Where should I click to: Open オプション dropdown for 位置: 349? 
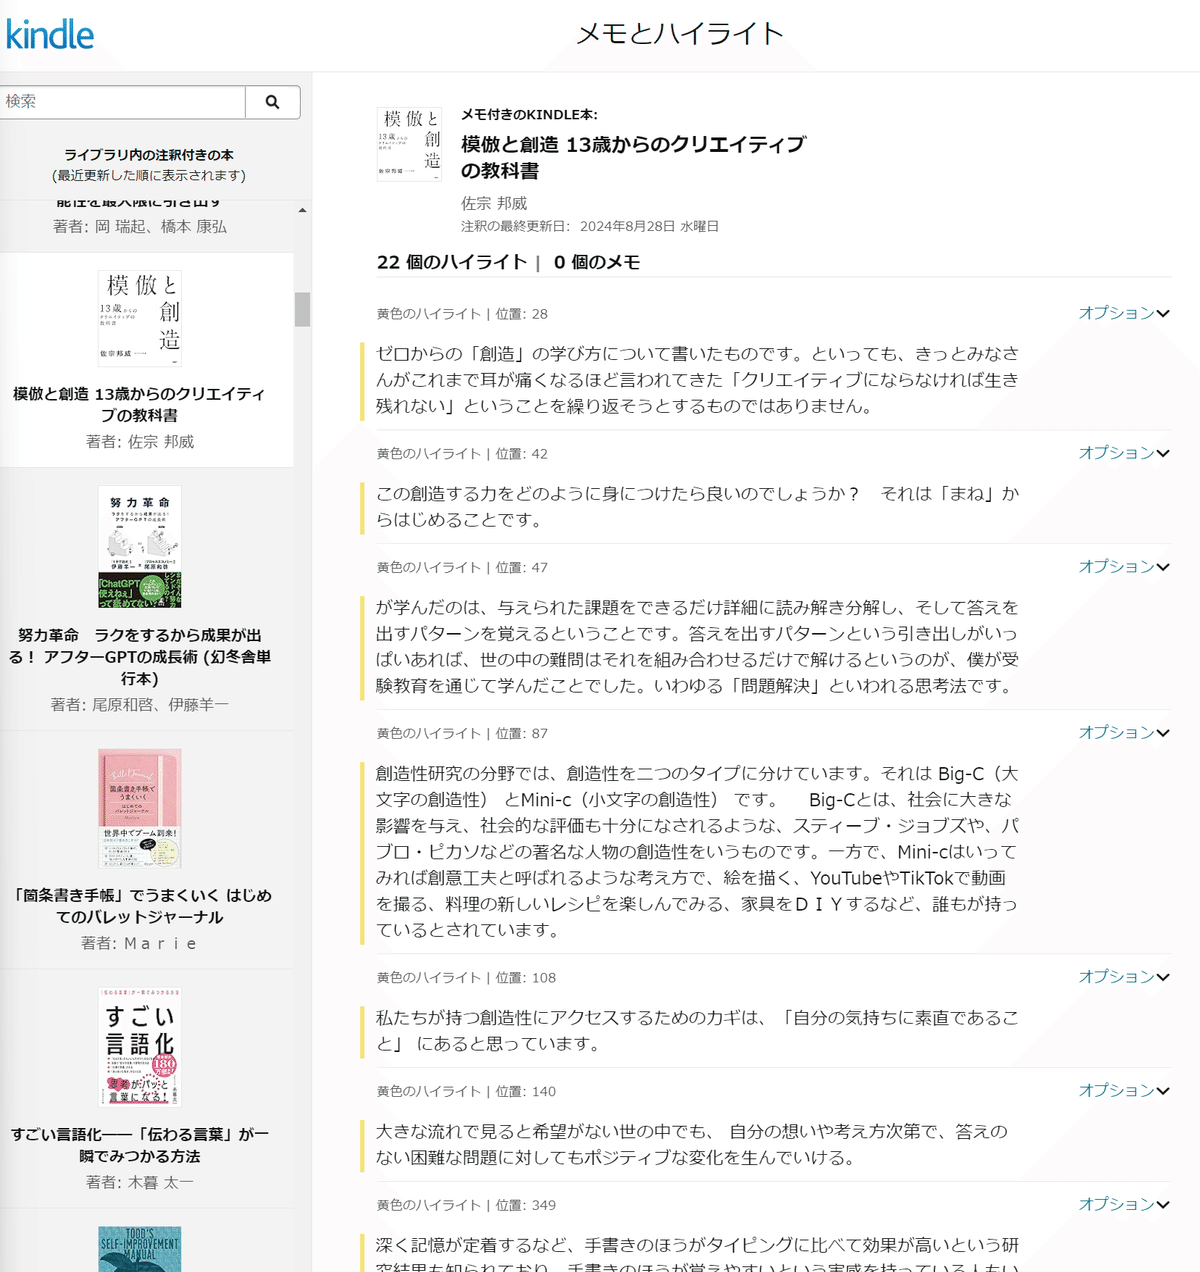coord(1124,1205)
